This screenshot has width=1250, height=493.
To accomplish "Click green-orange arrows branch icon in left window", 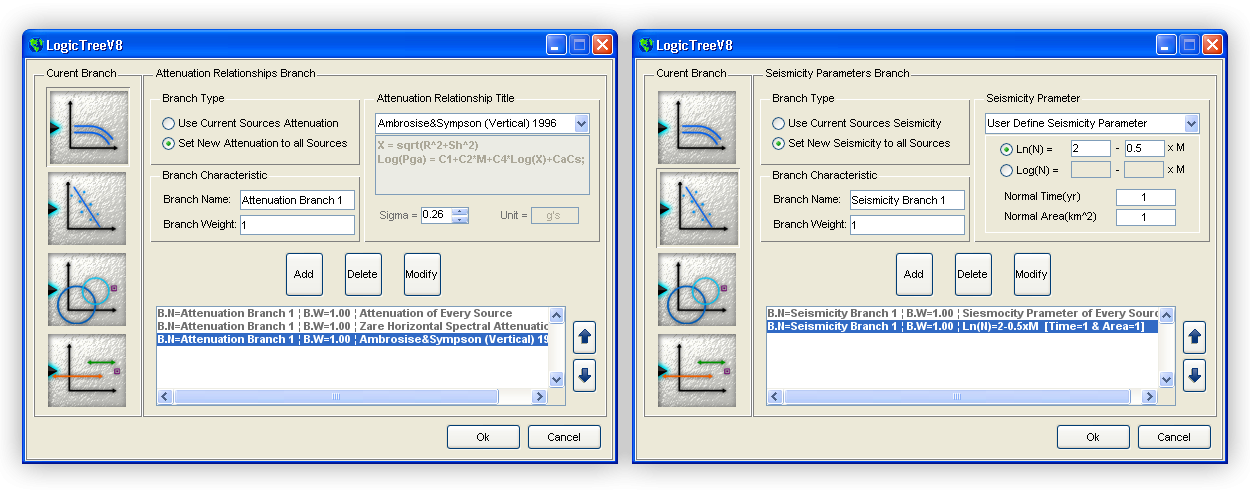I will (x=89, y=370).
